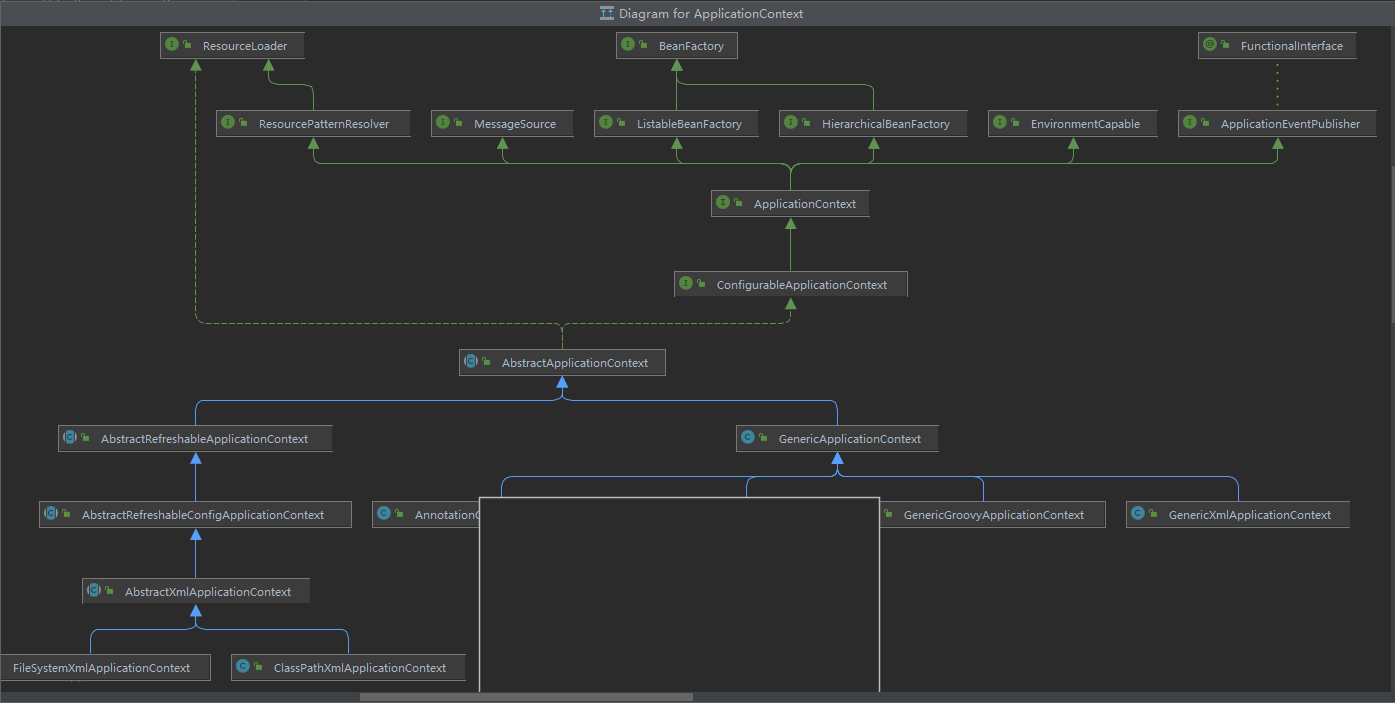Click the class icon on ClassPathXmlApplicationContext node
The width and height of the screenshot is (1395, 703).
point(243,667)
